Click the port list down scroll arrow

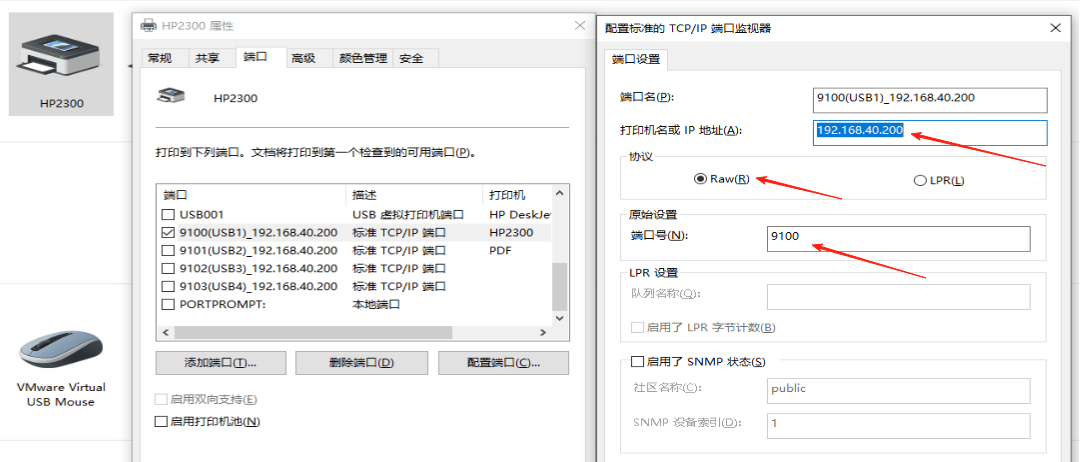pyautogui.click(x=560, y=318)
